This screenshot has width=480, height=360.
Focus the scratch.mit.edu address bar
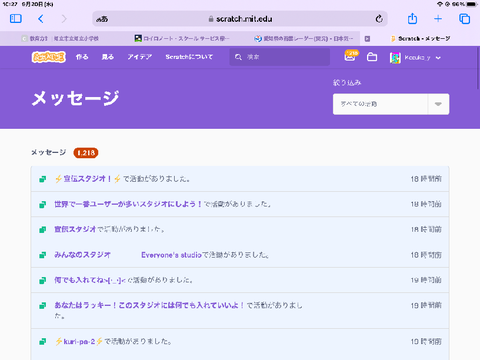(x=240, y=19)
